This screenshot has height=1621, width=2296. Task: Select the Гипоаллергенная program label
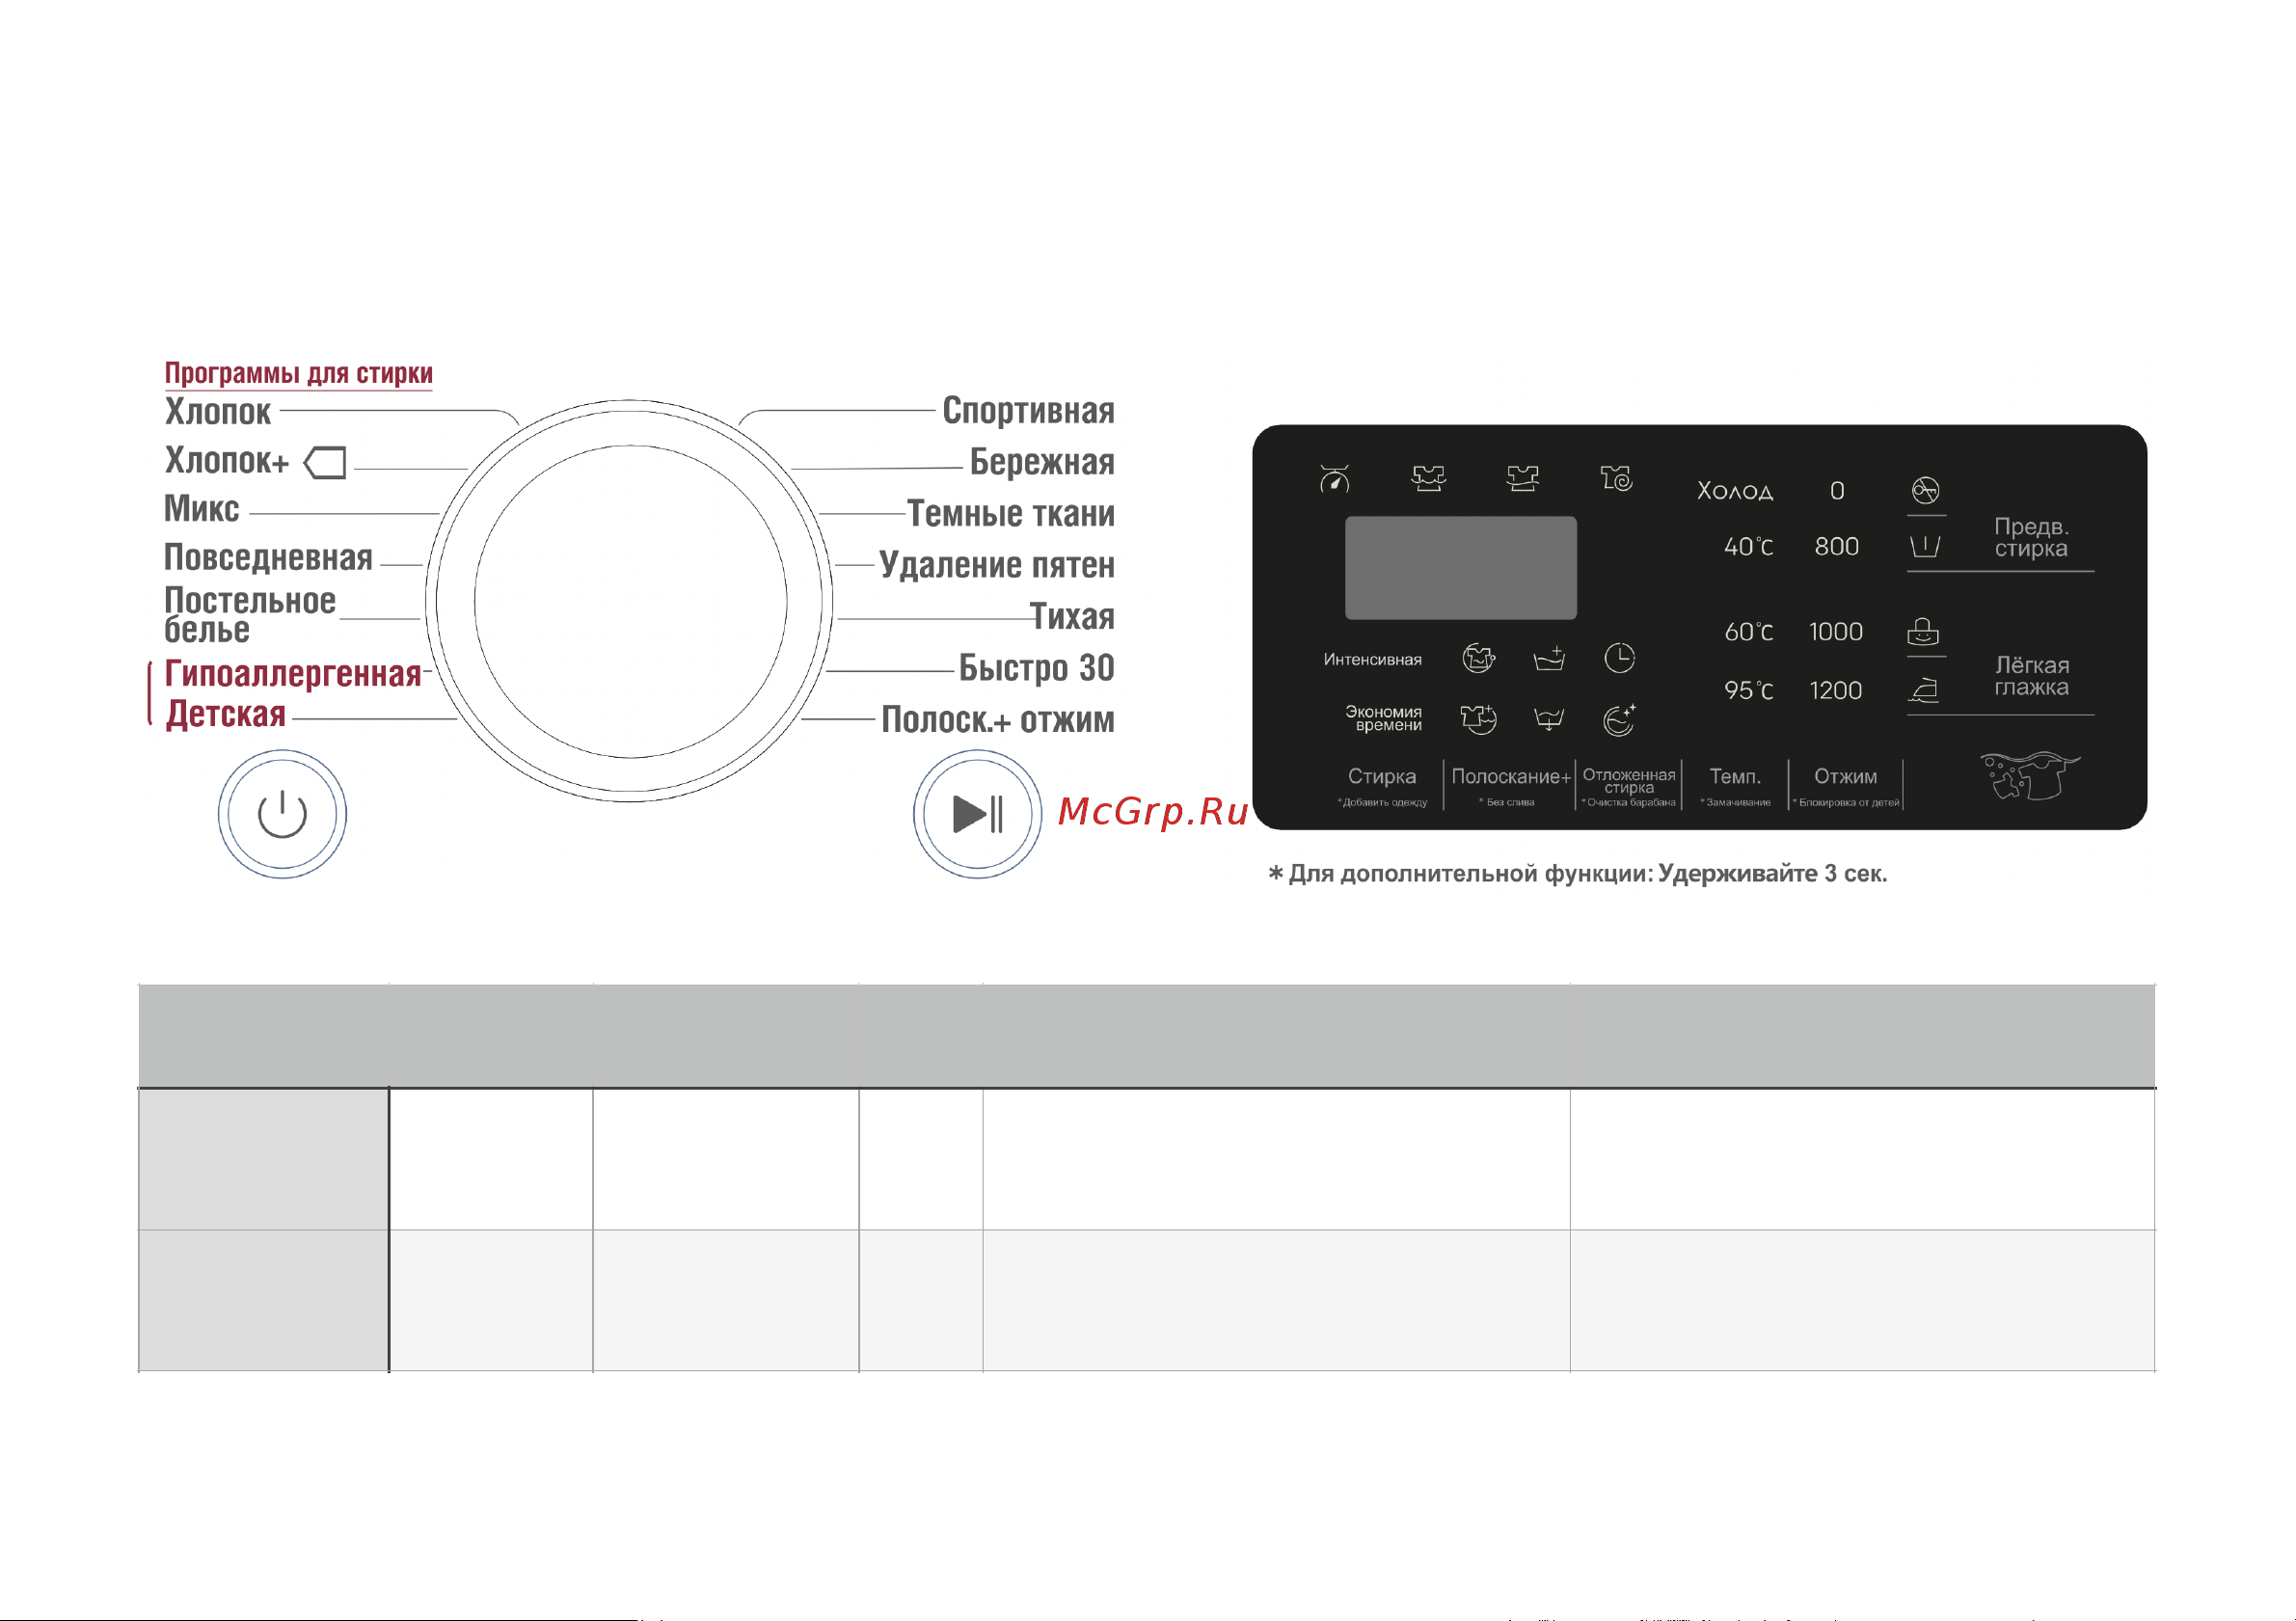[293, 674]
